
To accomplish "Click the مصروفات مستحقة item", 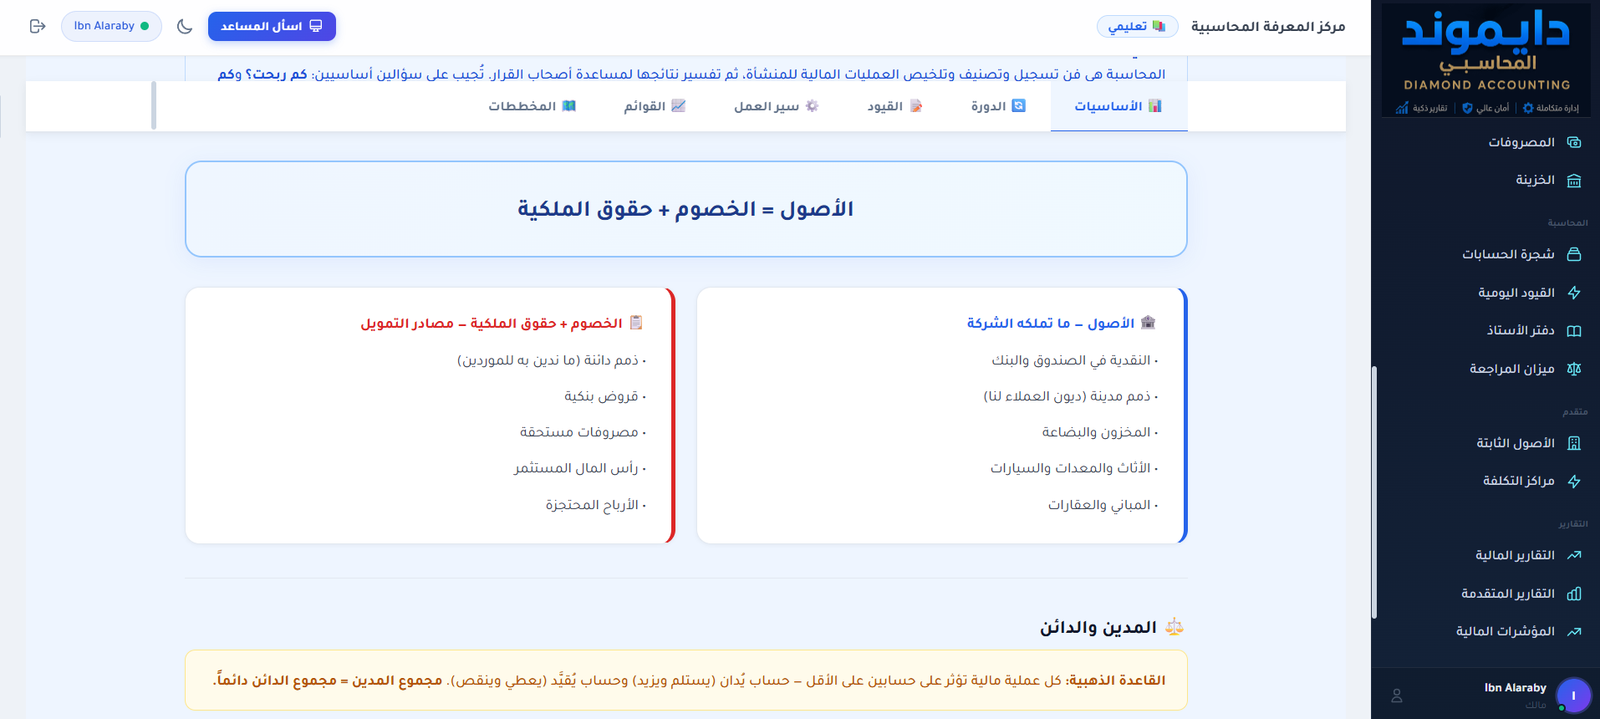I will [x=582, y=432].
